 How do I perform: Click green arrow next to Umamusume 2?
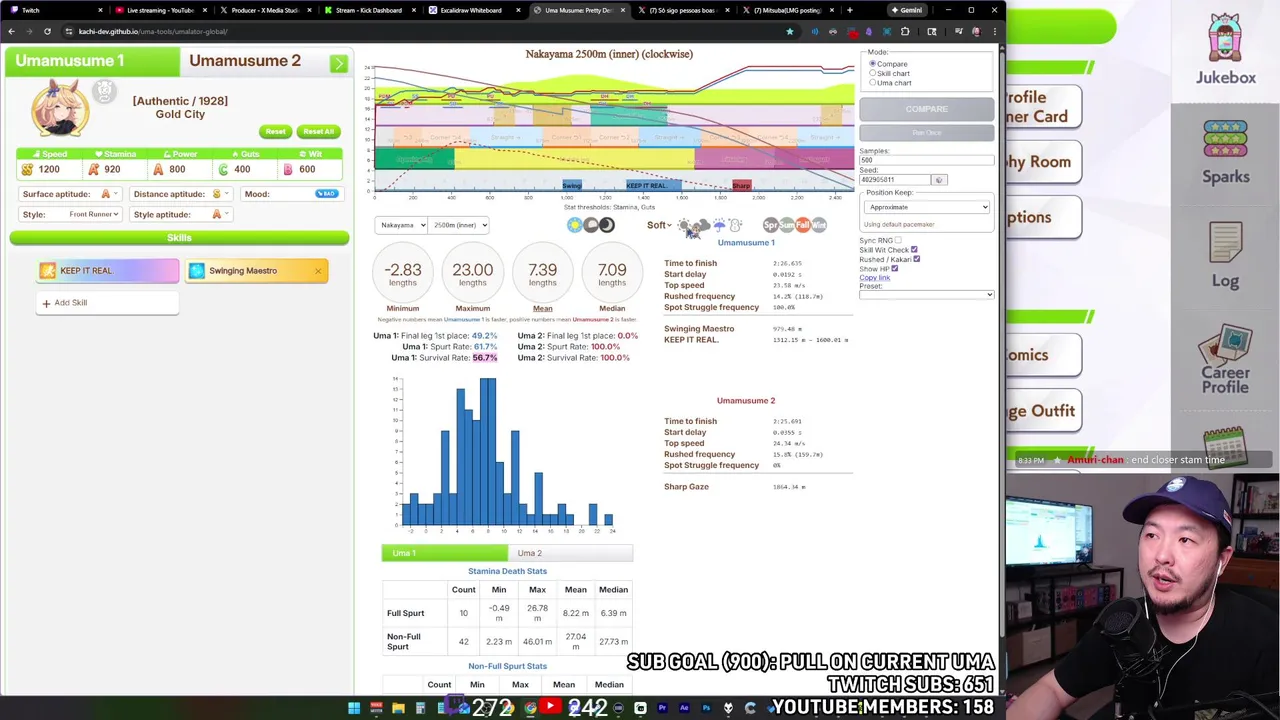click(x=338, y=63)
